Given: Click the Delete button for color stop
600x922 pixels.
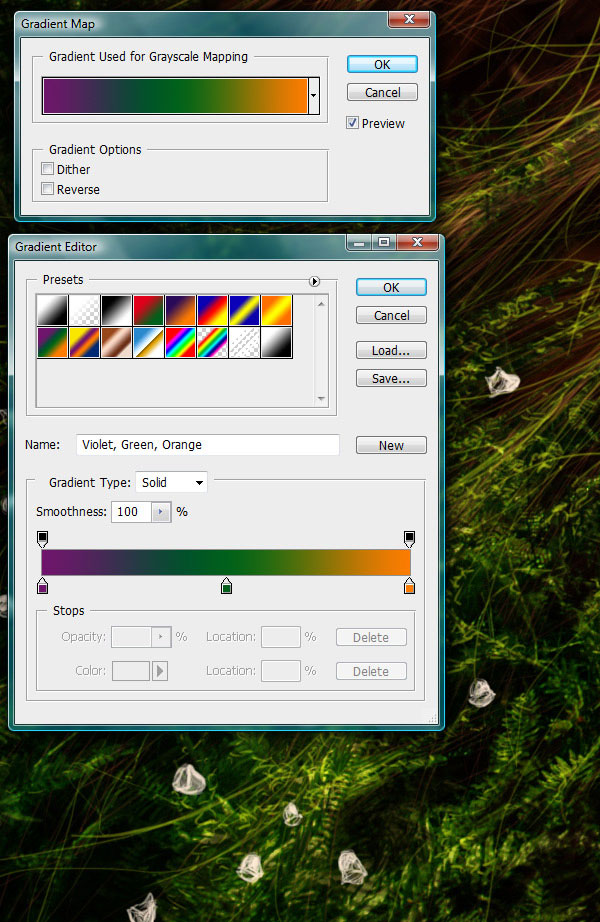Looking at the screenshot, I should [371, 671].
